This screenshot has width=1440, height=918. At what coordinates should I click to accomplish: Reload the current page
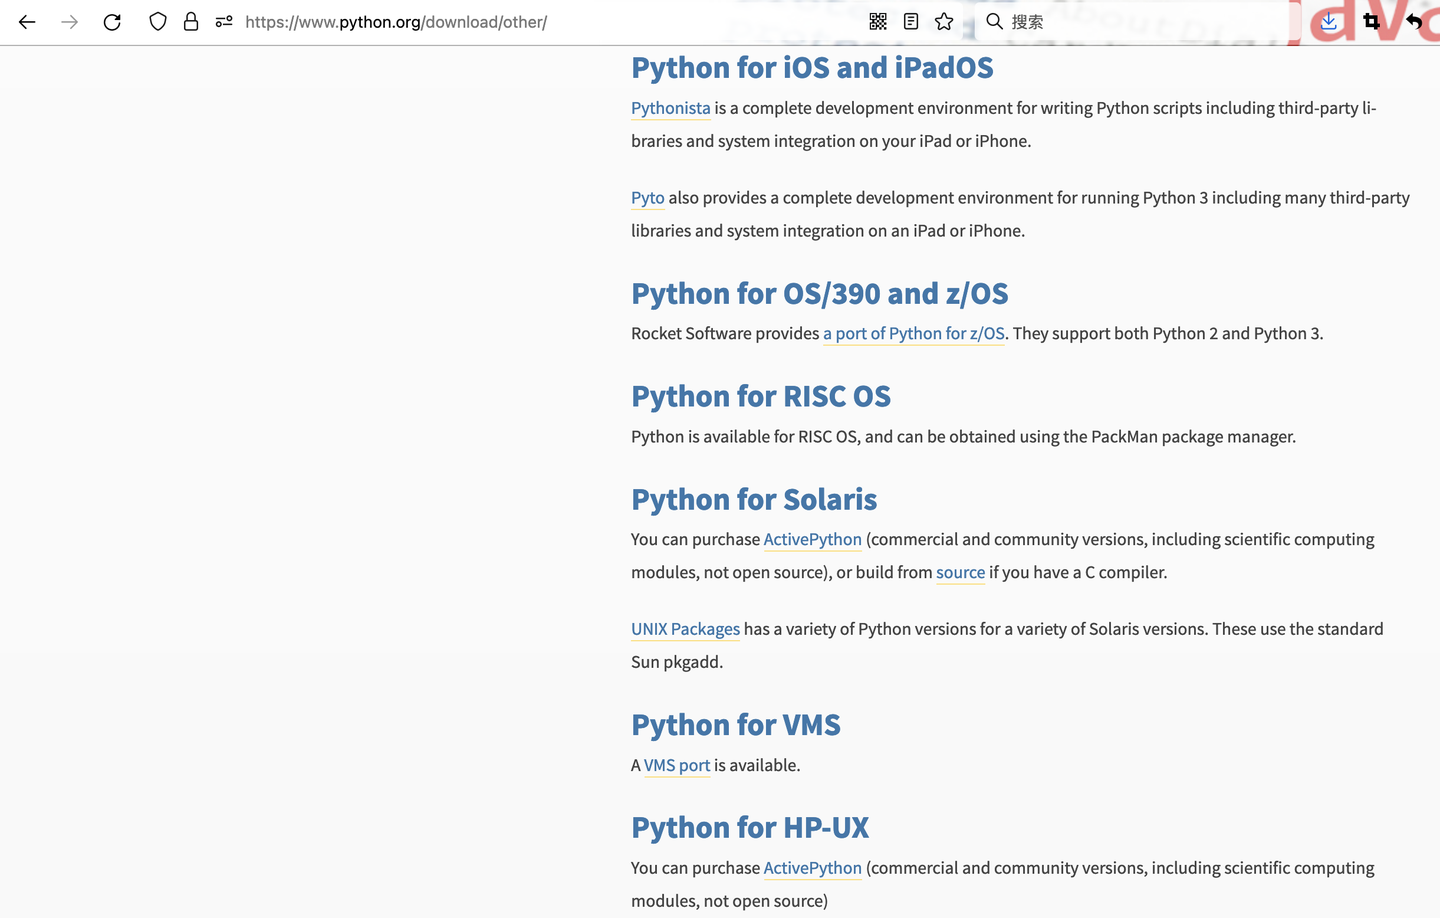pos(112,22)
